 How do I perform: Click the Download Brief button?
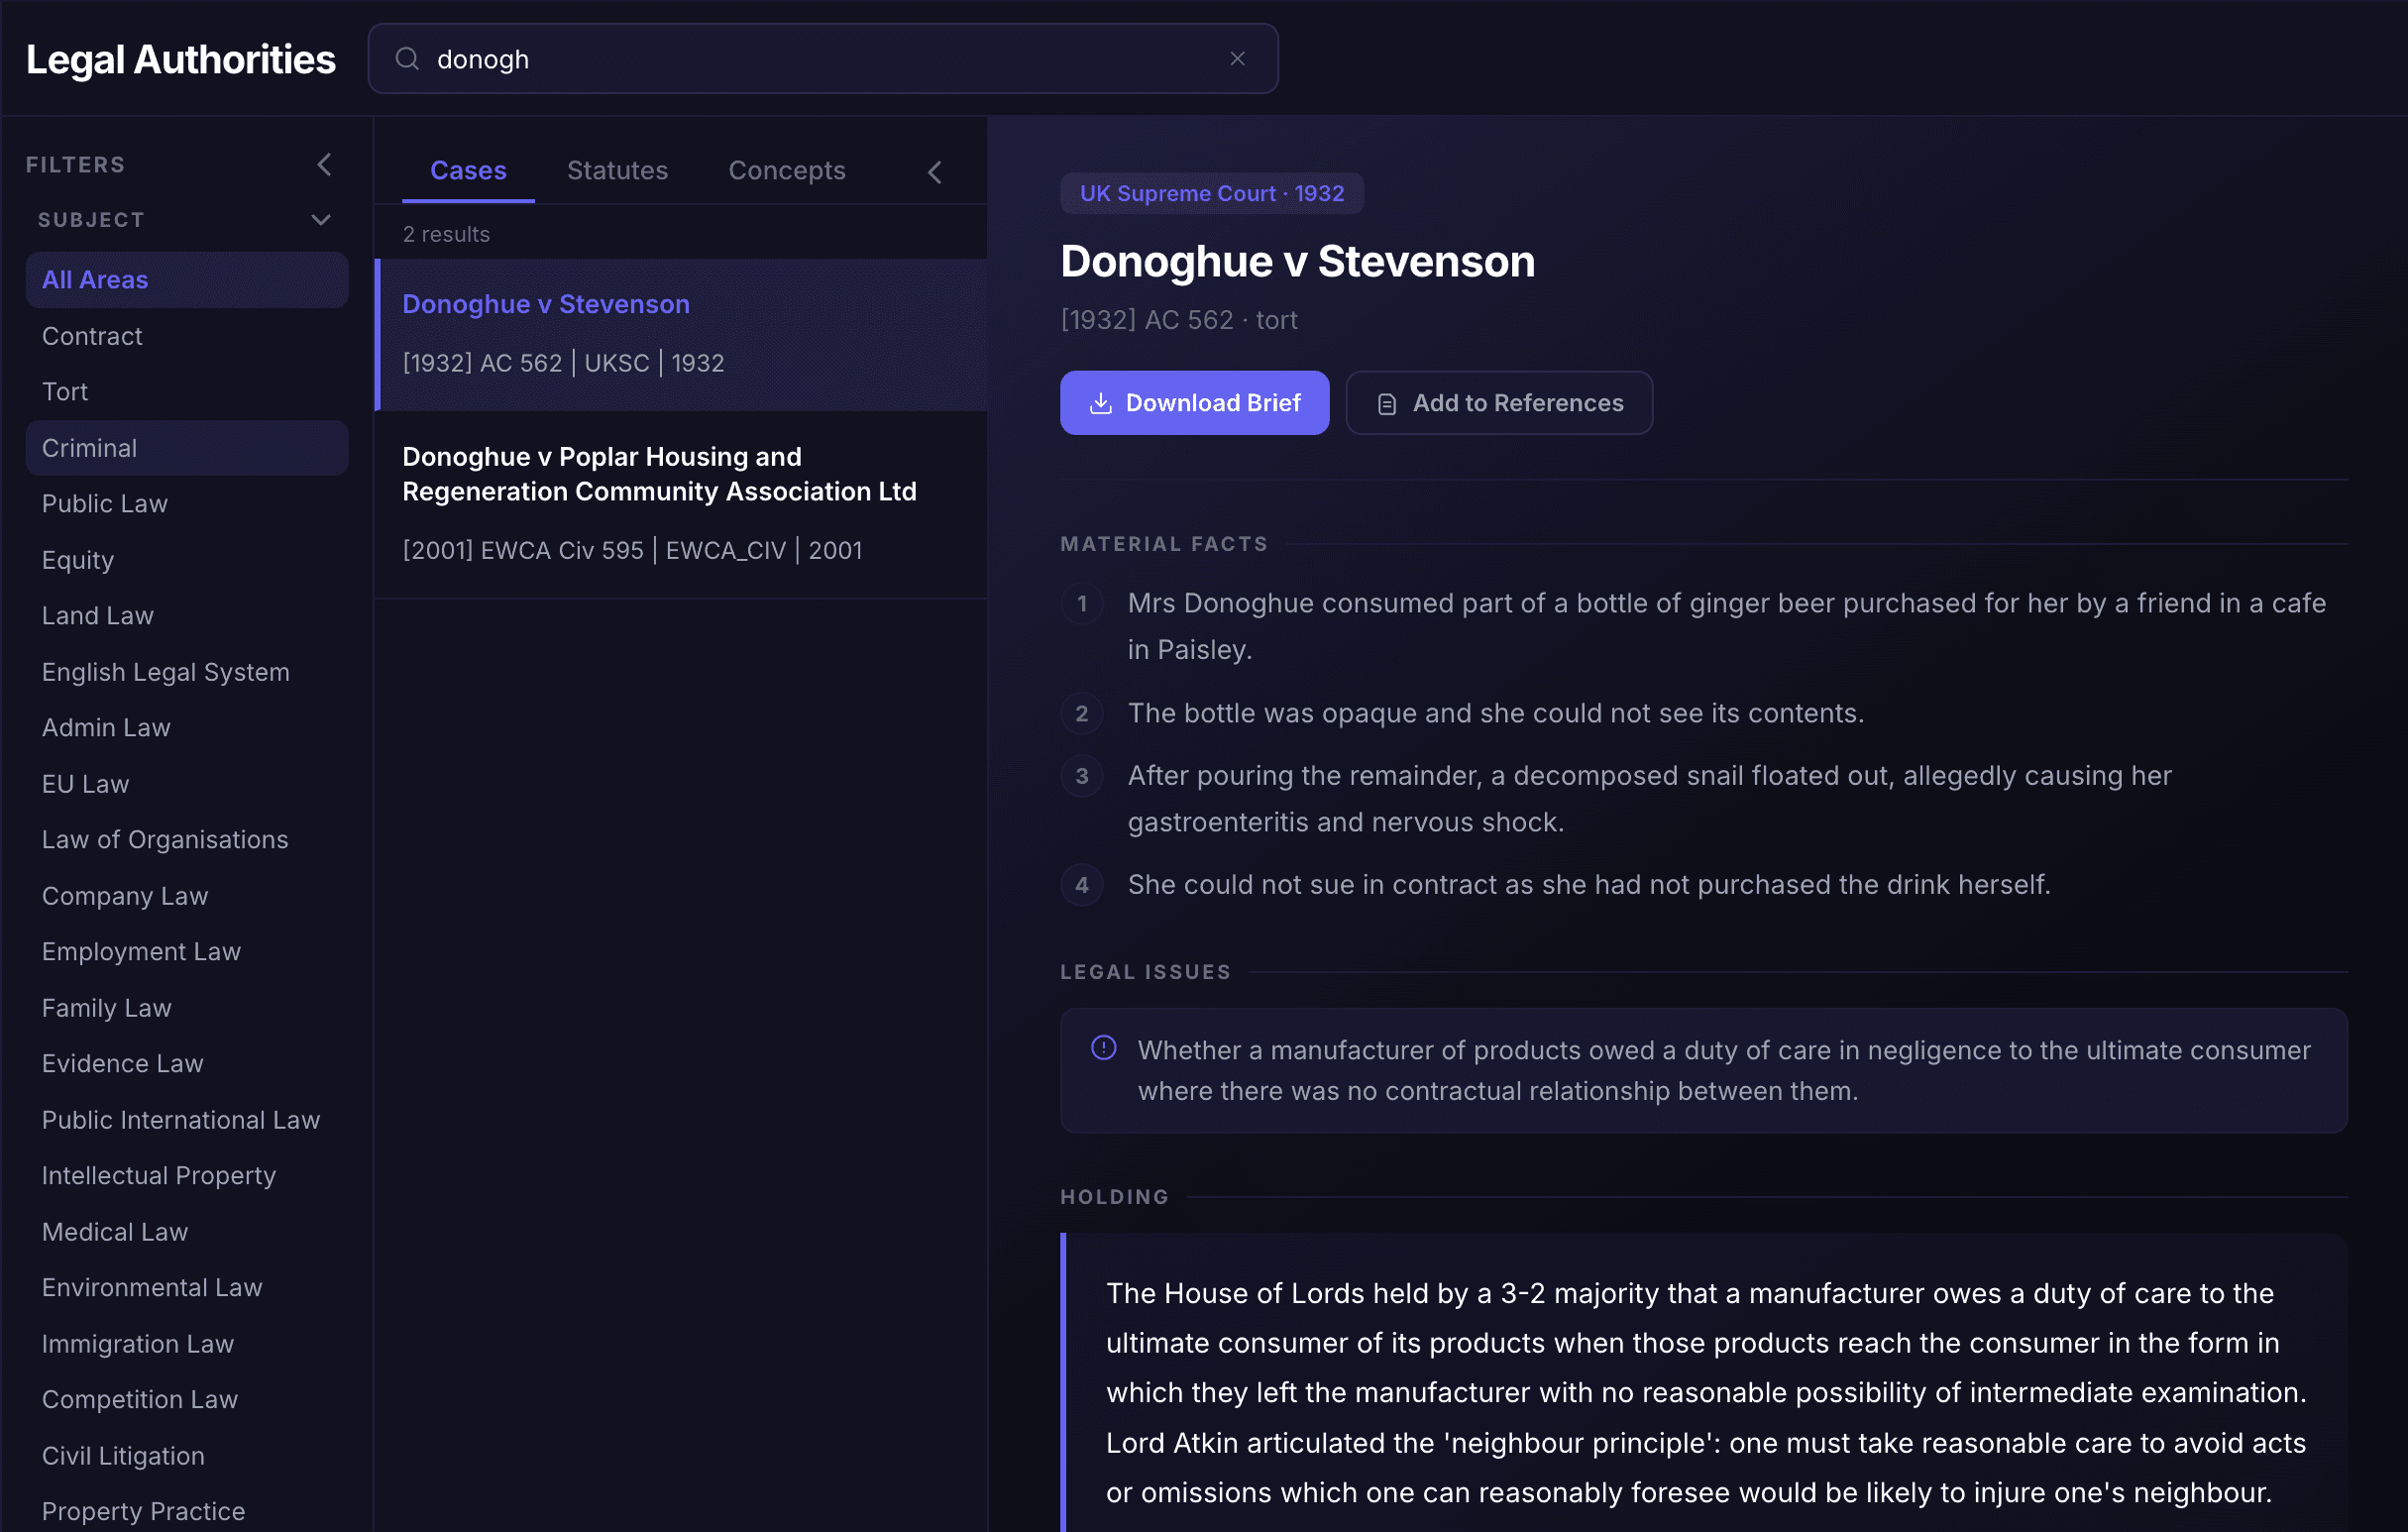1194,403
